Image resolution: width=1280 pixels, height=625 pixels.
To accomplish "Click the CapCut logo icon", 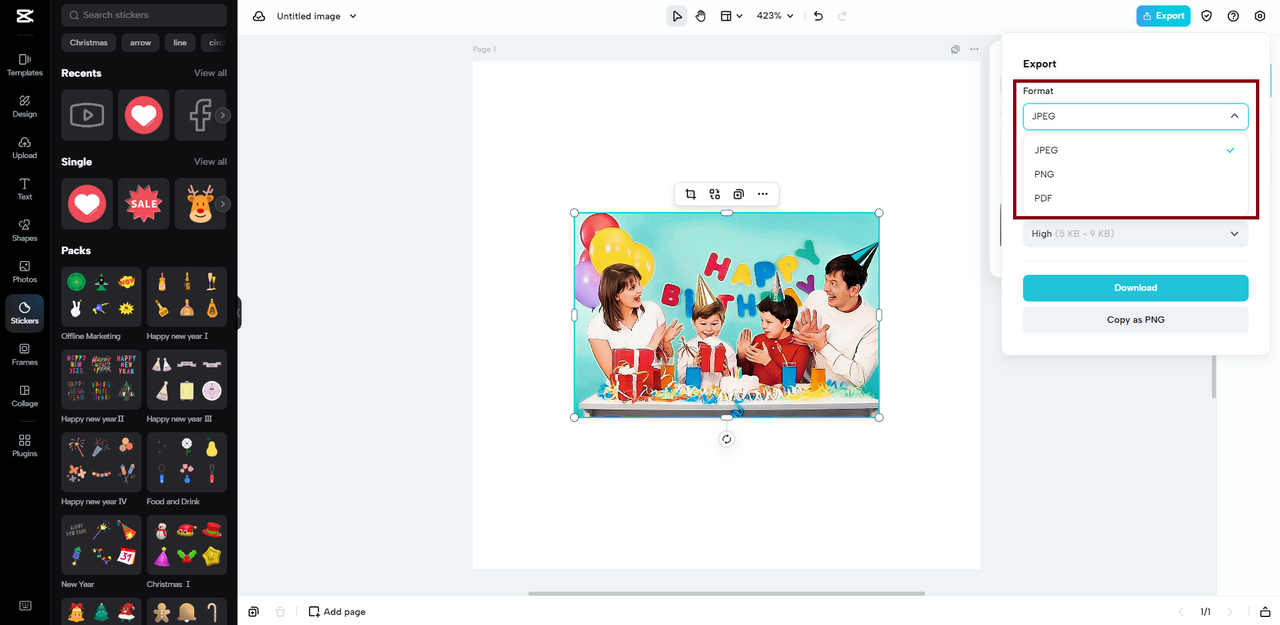I will pyautogui.click(x=24, y=16).
